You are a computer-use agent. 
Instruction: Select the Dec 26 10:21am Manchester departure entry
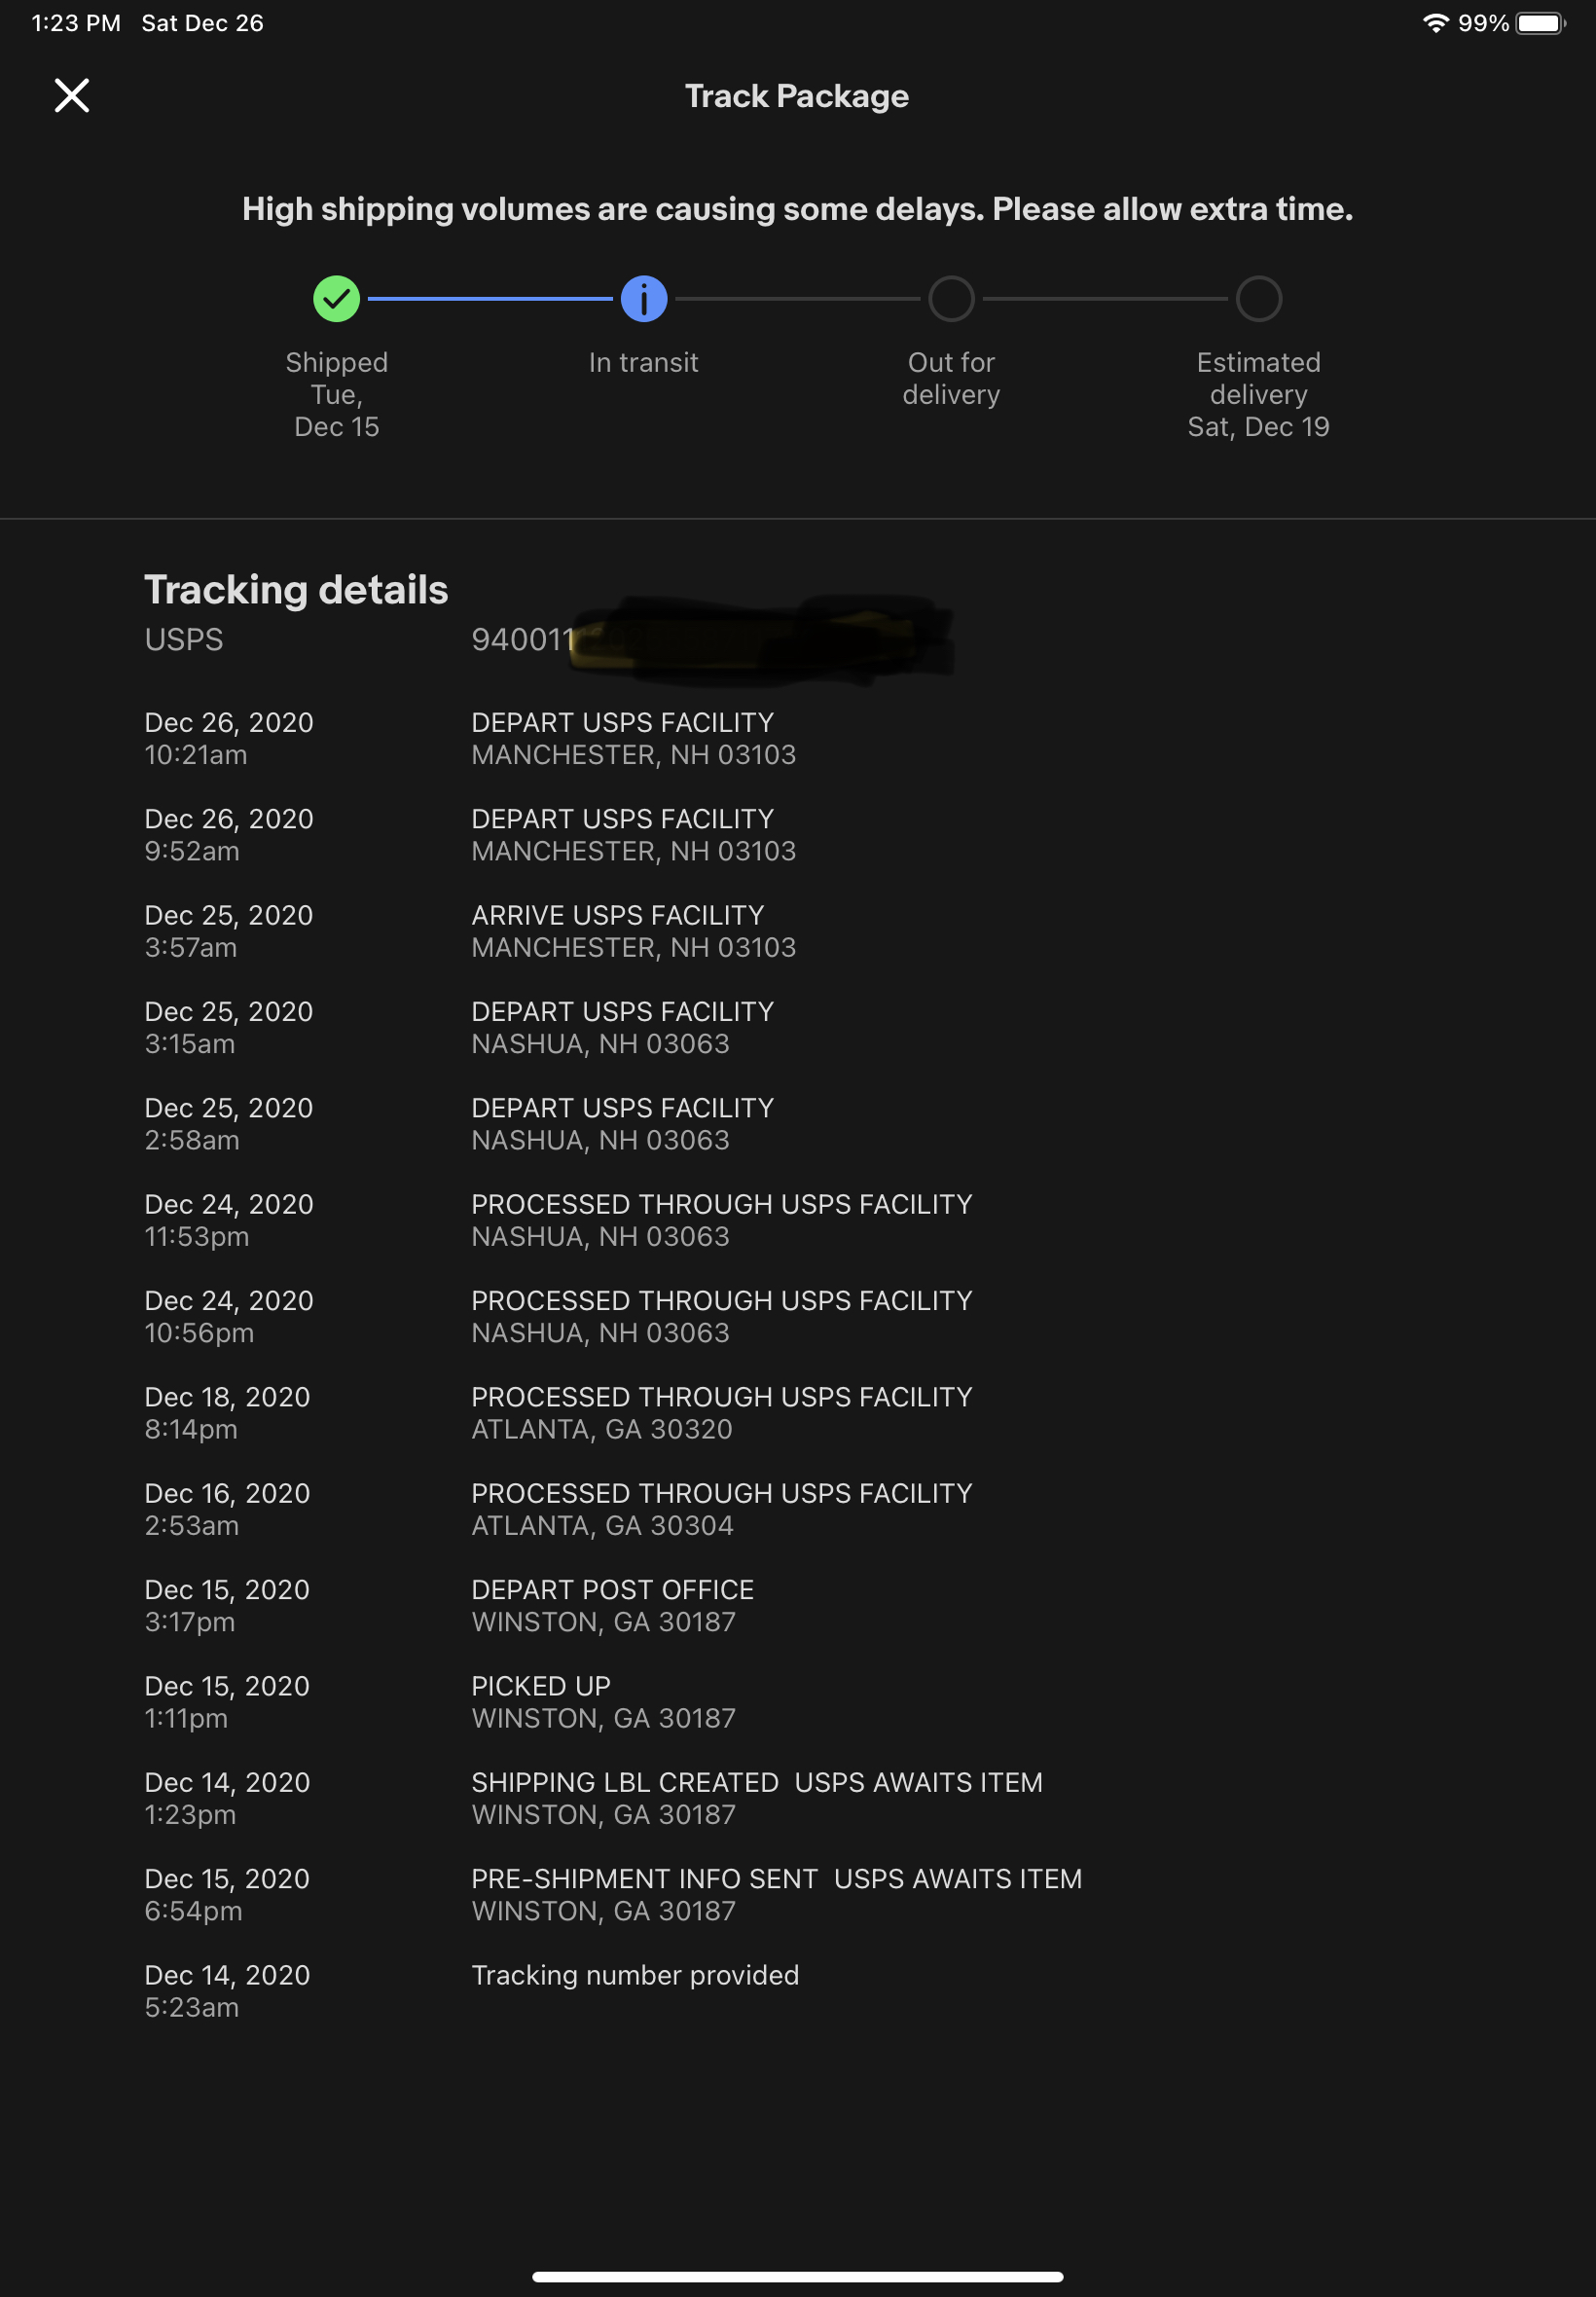(633, 738)
